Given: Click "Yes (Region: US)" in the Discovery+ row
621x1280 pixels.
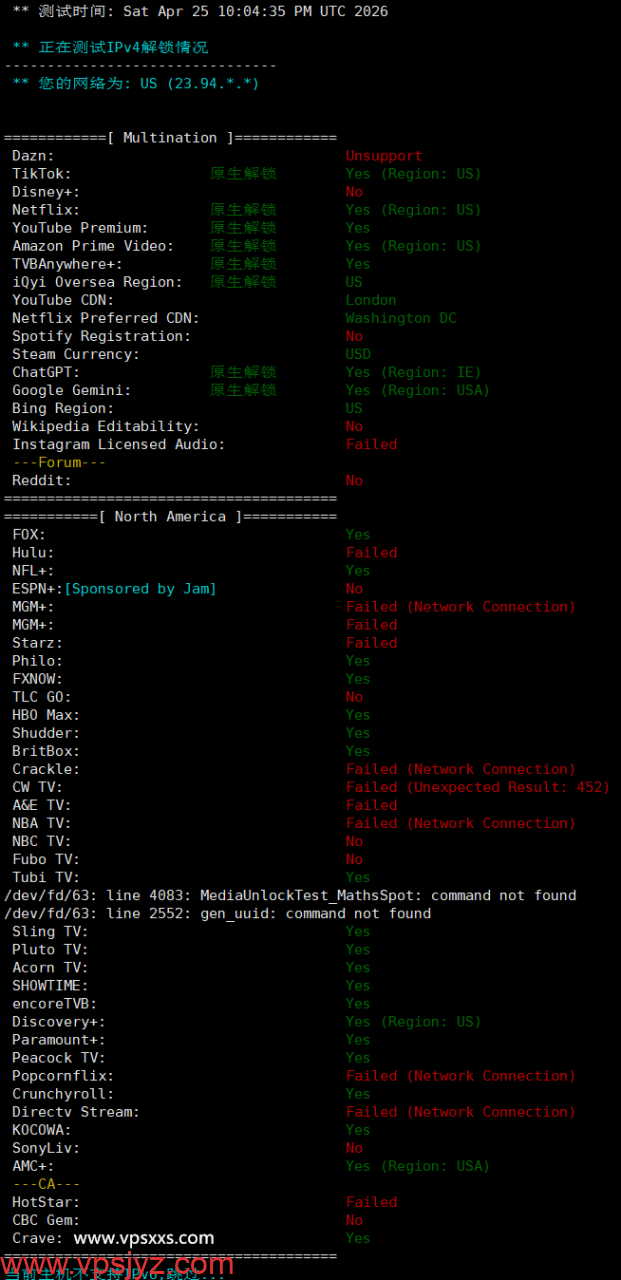Looking at the screenshot, I should [414, 1021].
